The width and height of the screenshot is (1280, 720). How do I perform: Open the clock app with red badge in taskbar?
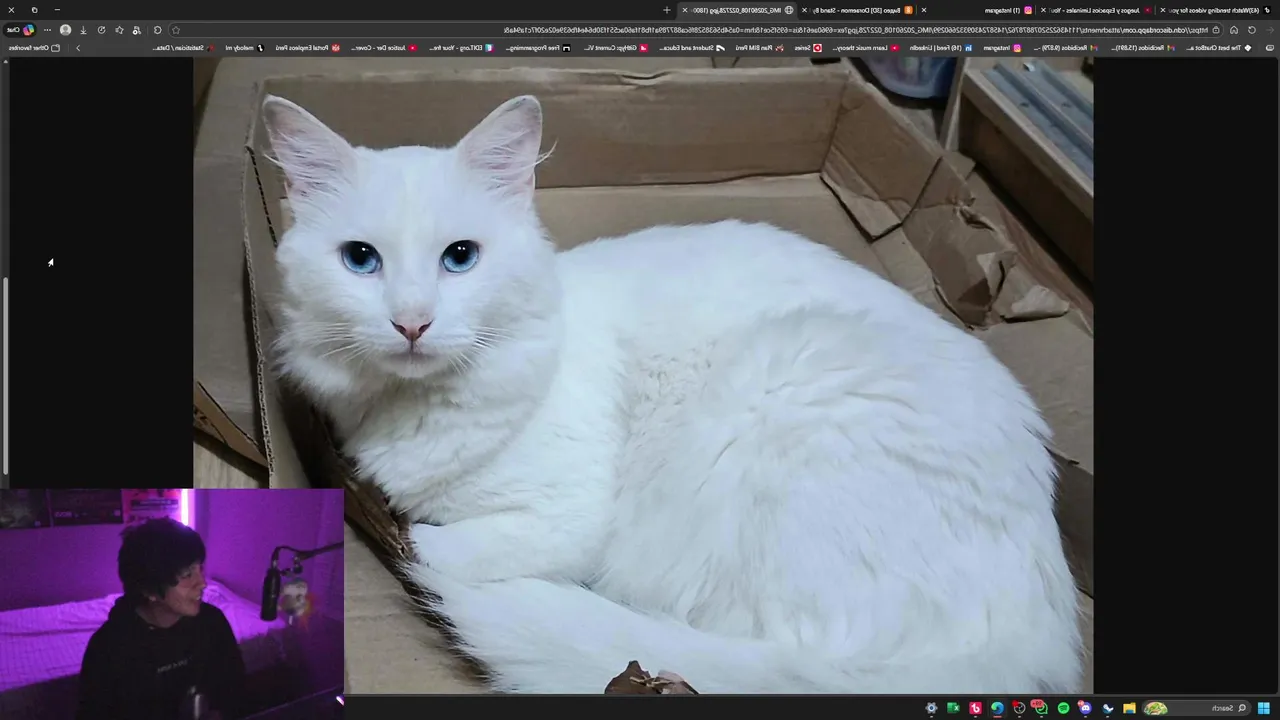tap(1019, 708)
